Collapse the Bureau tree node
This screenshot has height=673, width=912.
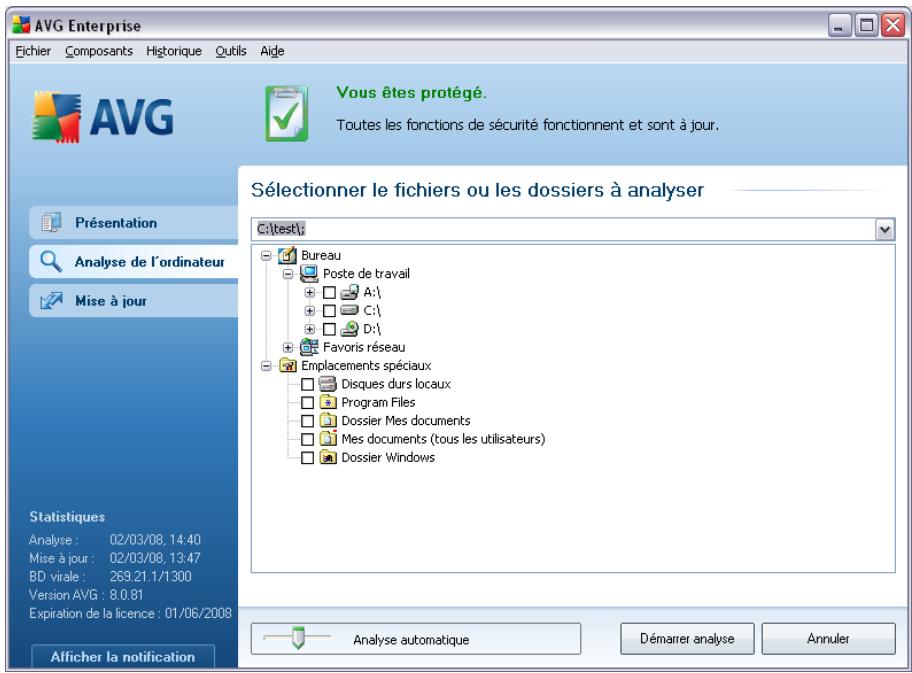tap(266, 255)
